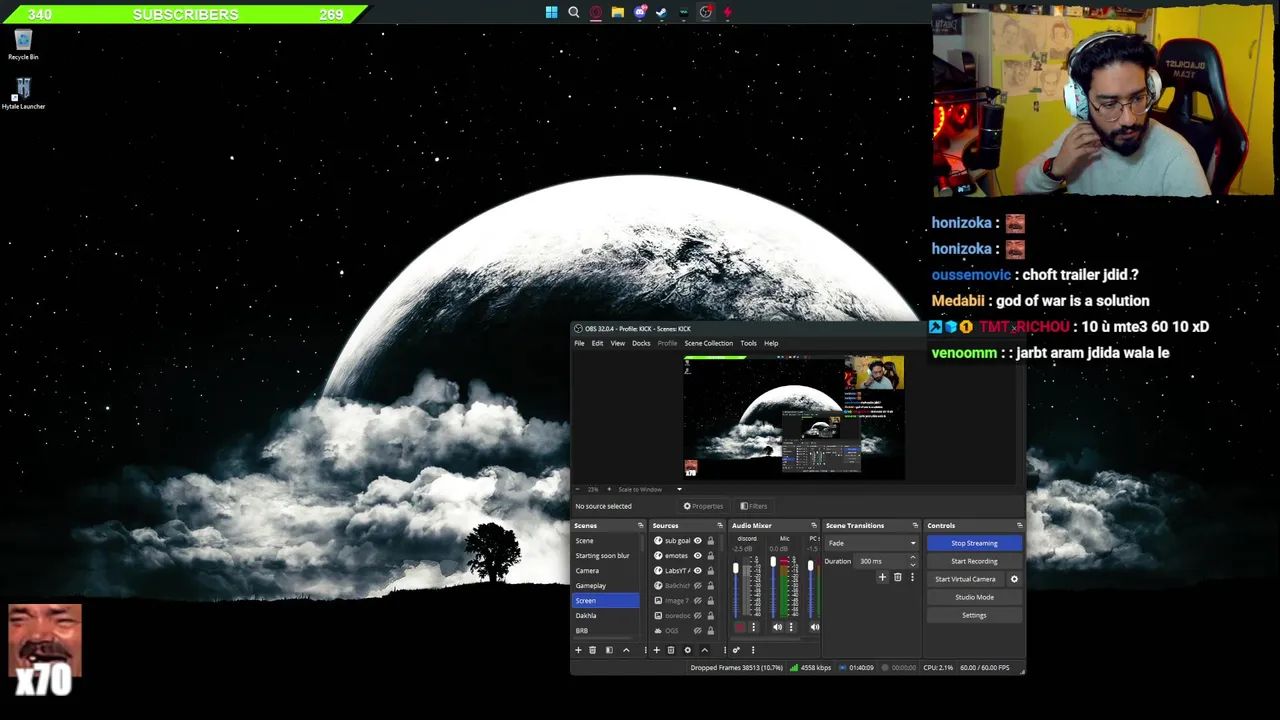Image resolution: width=1280 pixels, height=720 pixels.
Task: Click Start Virtual Camera
Action: pos(965,579)
